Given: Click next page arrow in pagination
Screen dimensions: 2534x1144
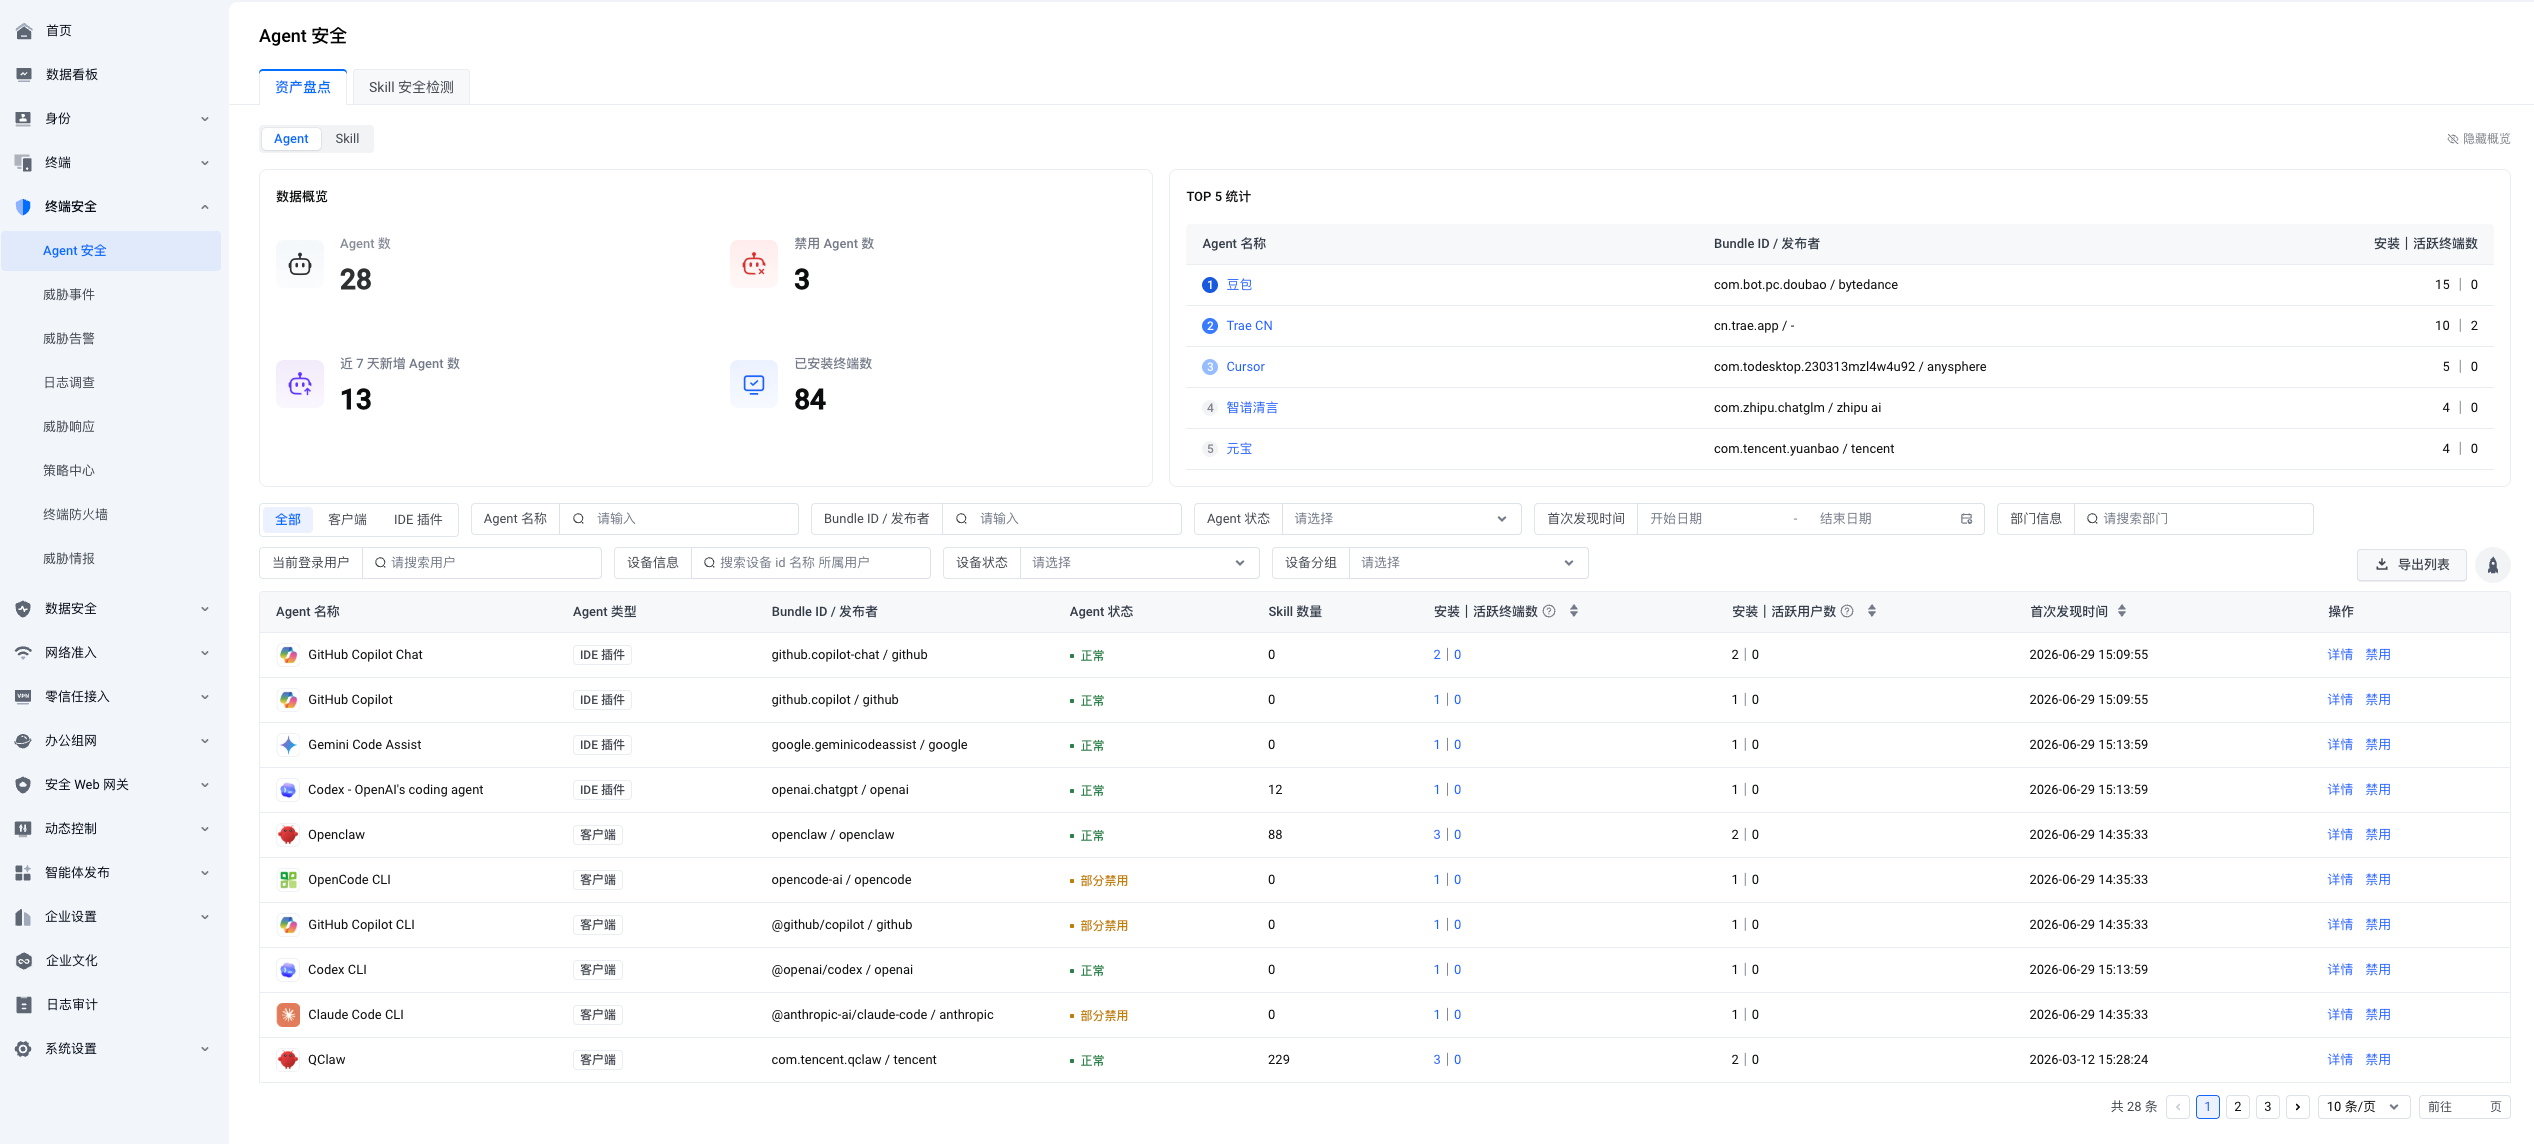Looking at the screenshot, I should click(2298, 1107).
